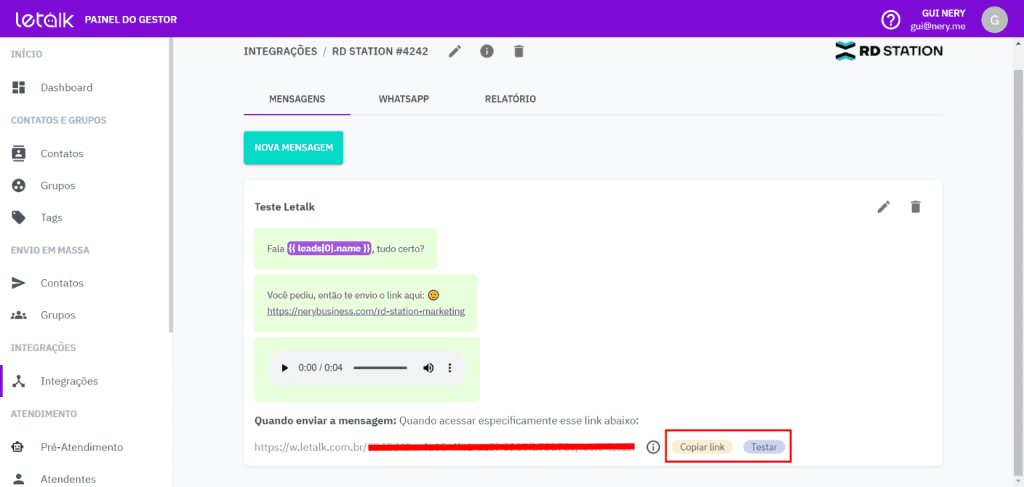Image resolution: width=1024 pixels, height=487 pixels.
Task: Click the Integrações sidebar icon
Action: tap(19, 381)
